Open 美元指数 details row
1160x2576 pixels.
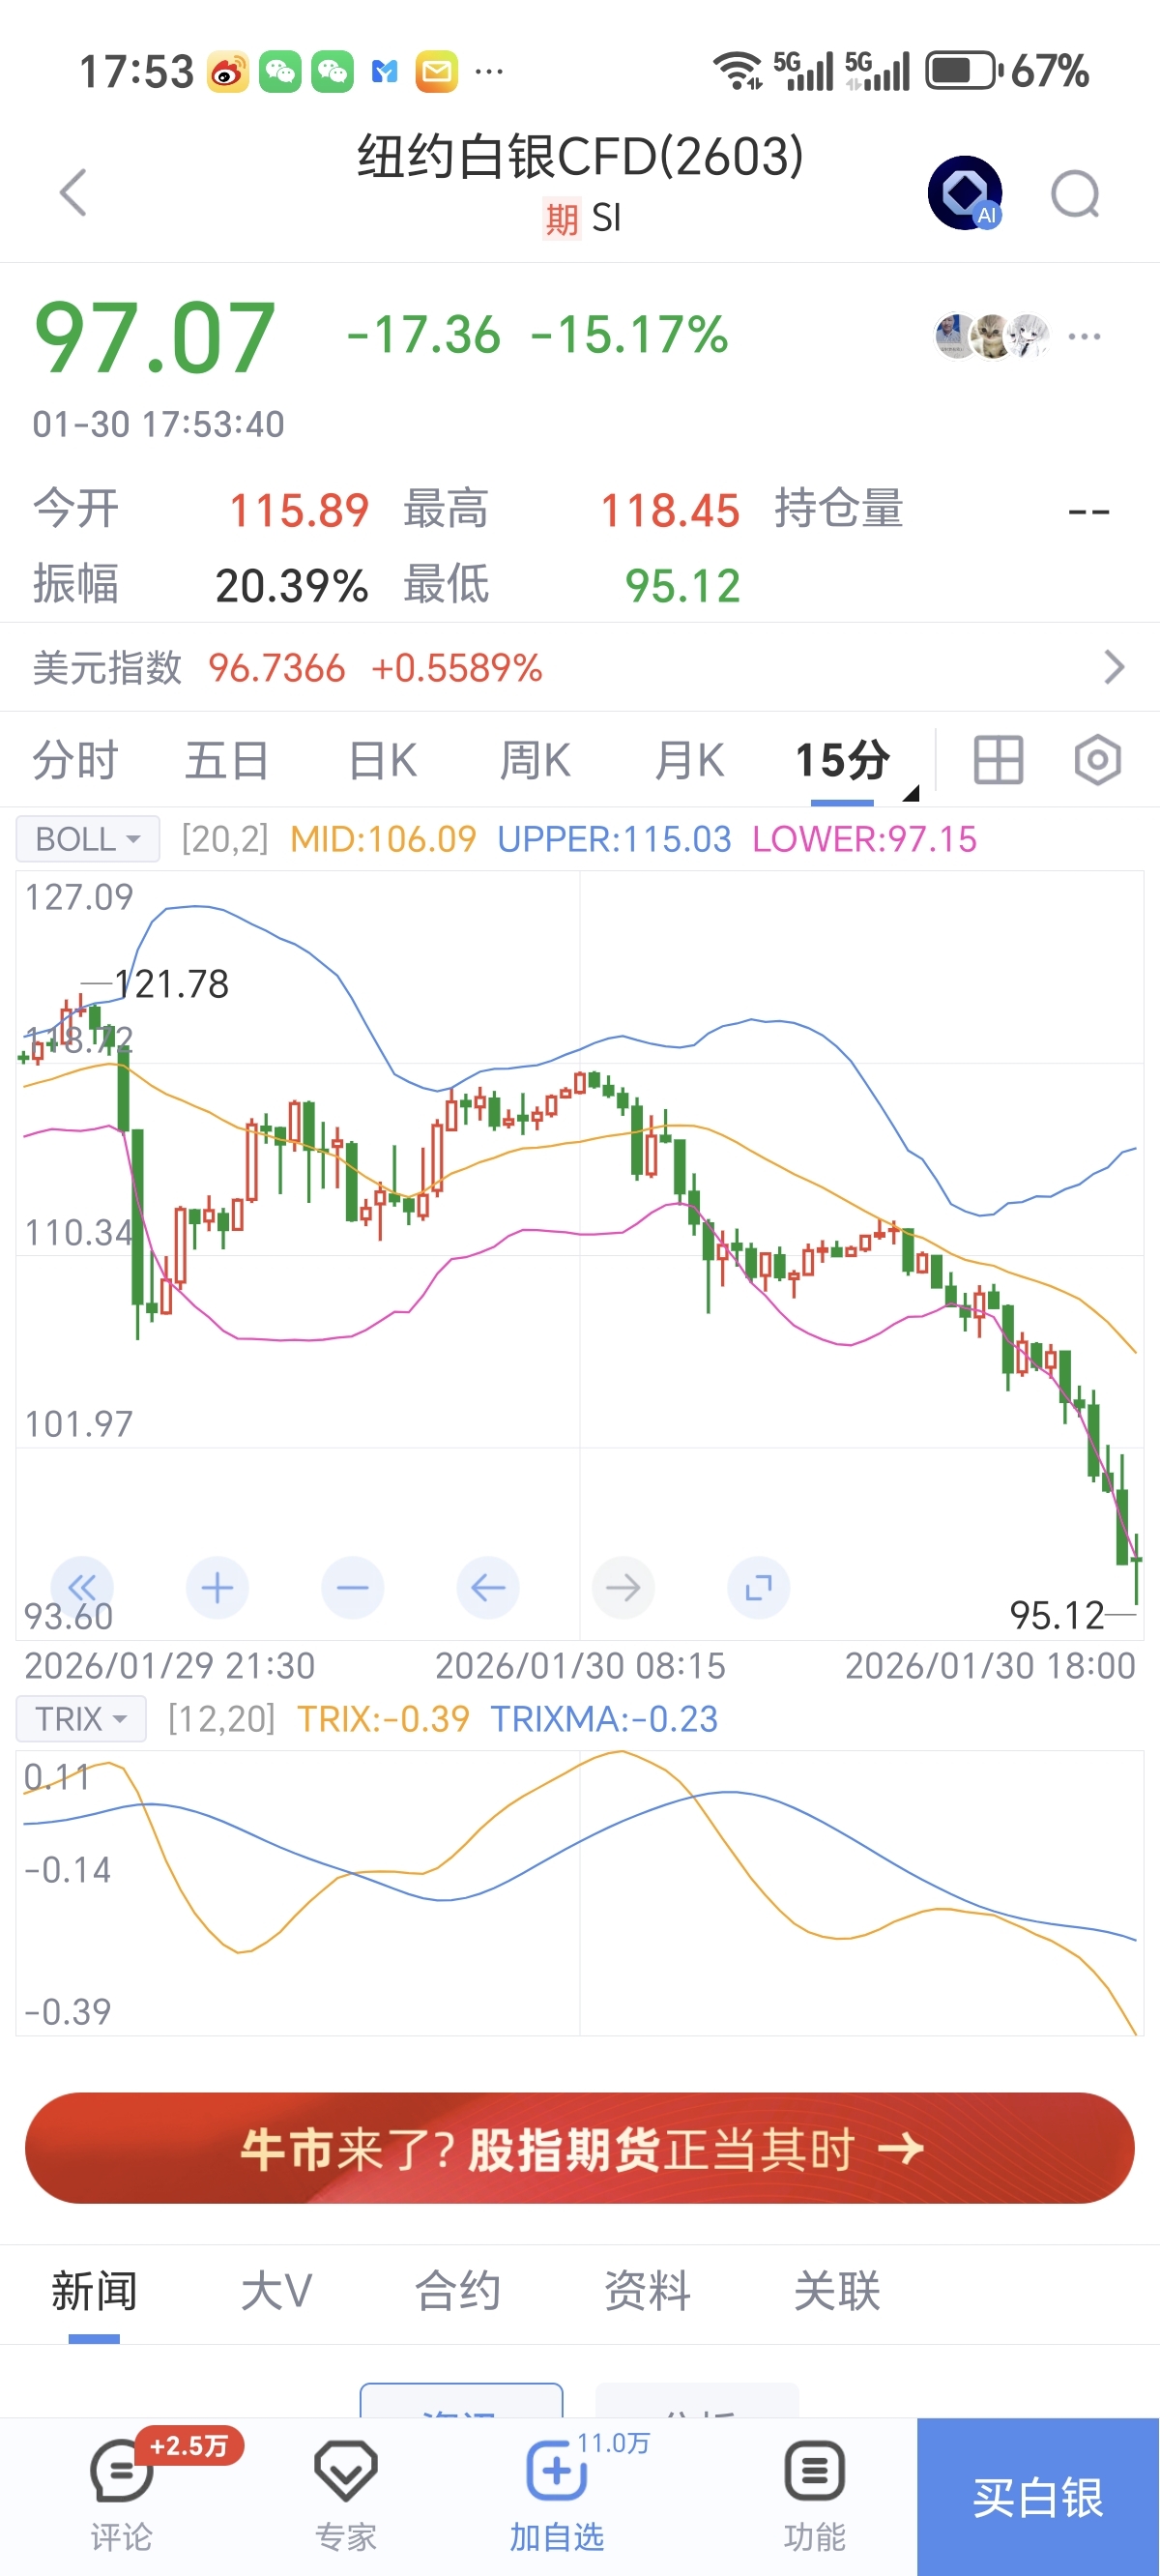pos(580,668)
